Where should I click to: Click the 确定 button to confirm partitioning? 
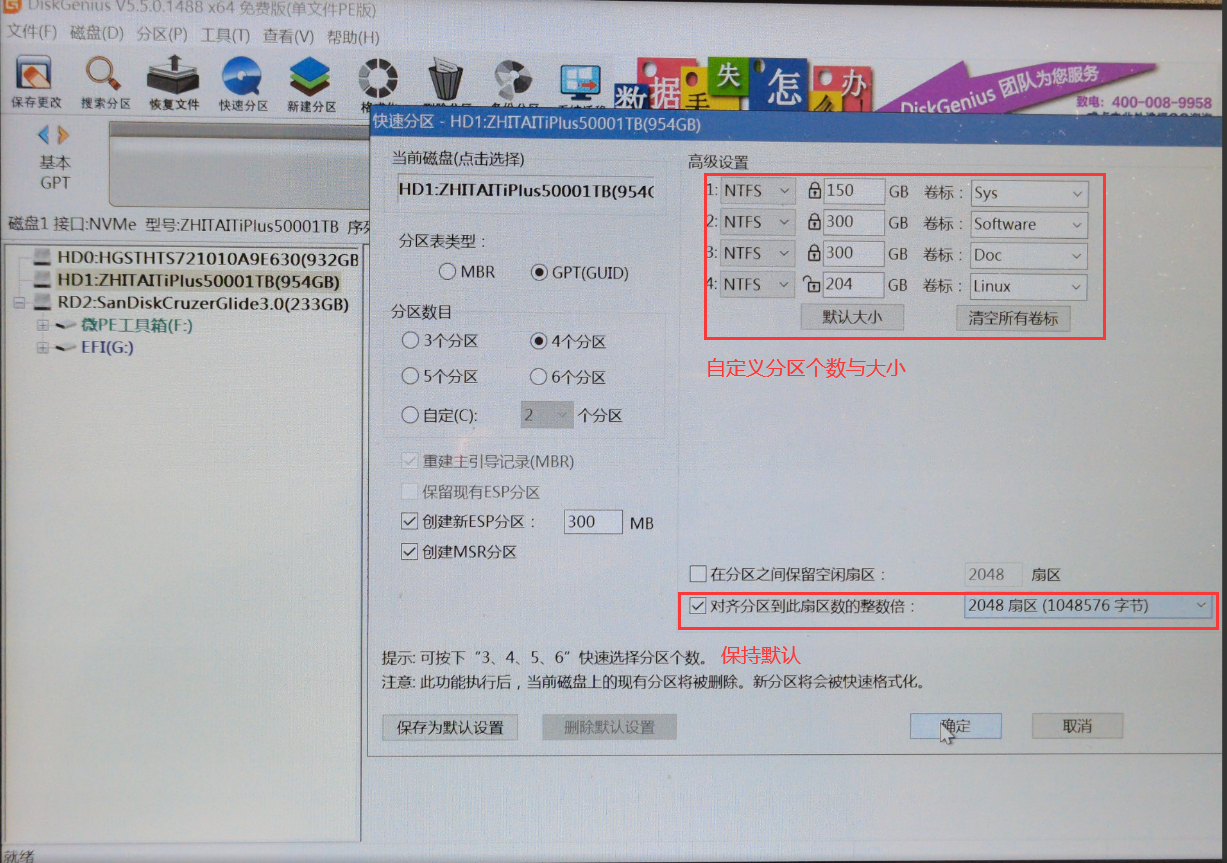click(x=955, y=726)
